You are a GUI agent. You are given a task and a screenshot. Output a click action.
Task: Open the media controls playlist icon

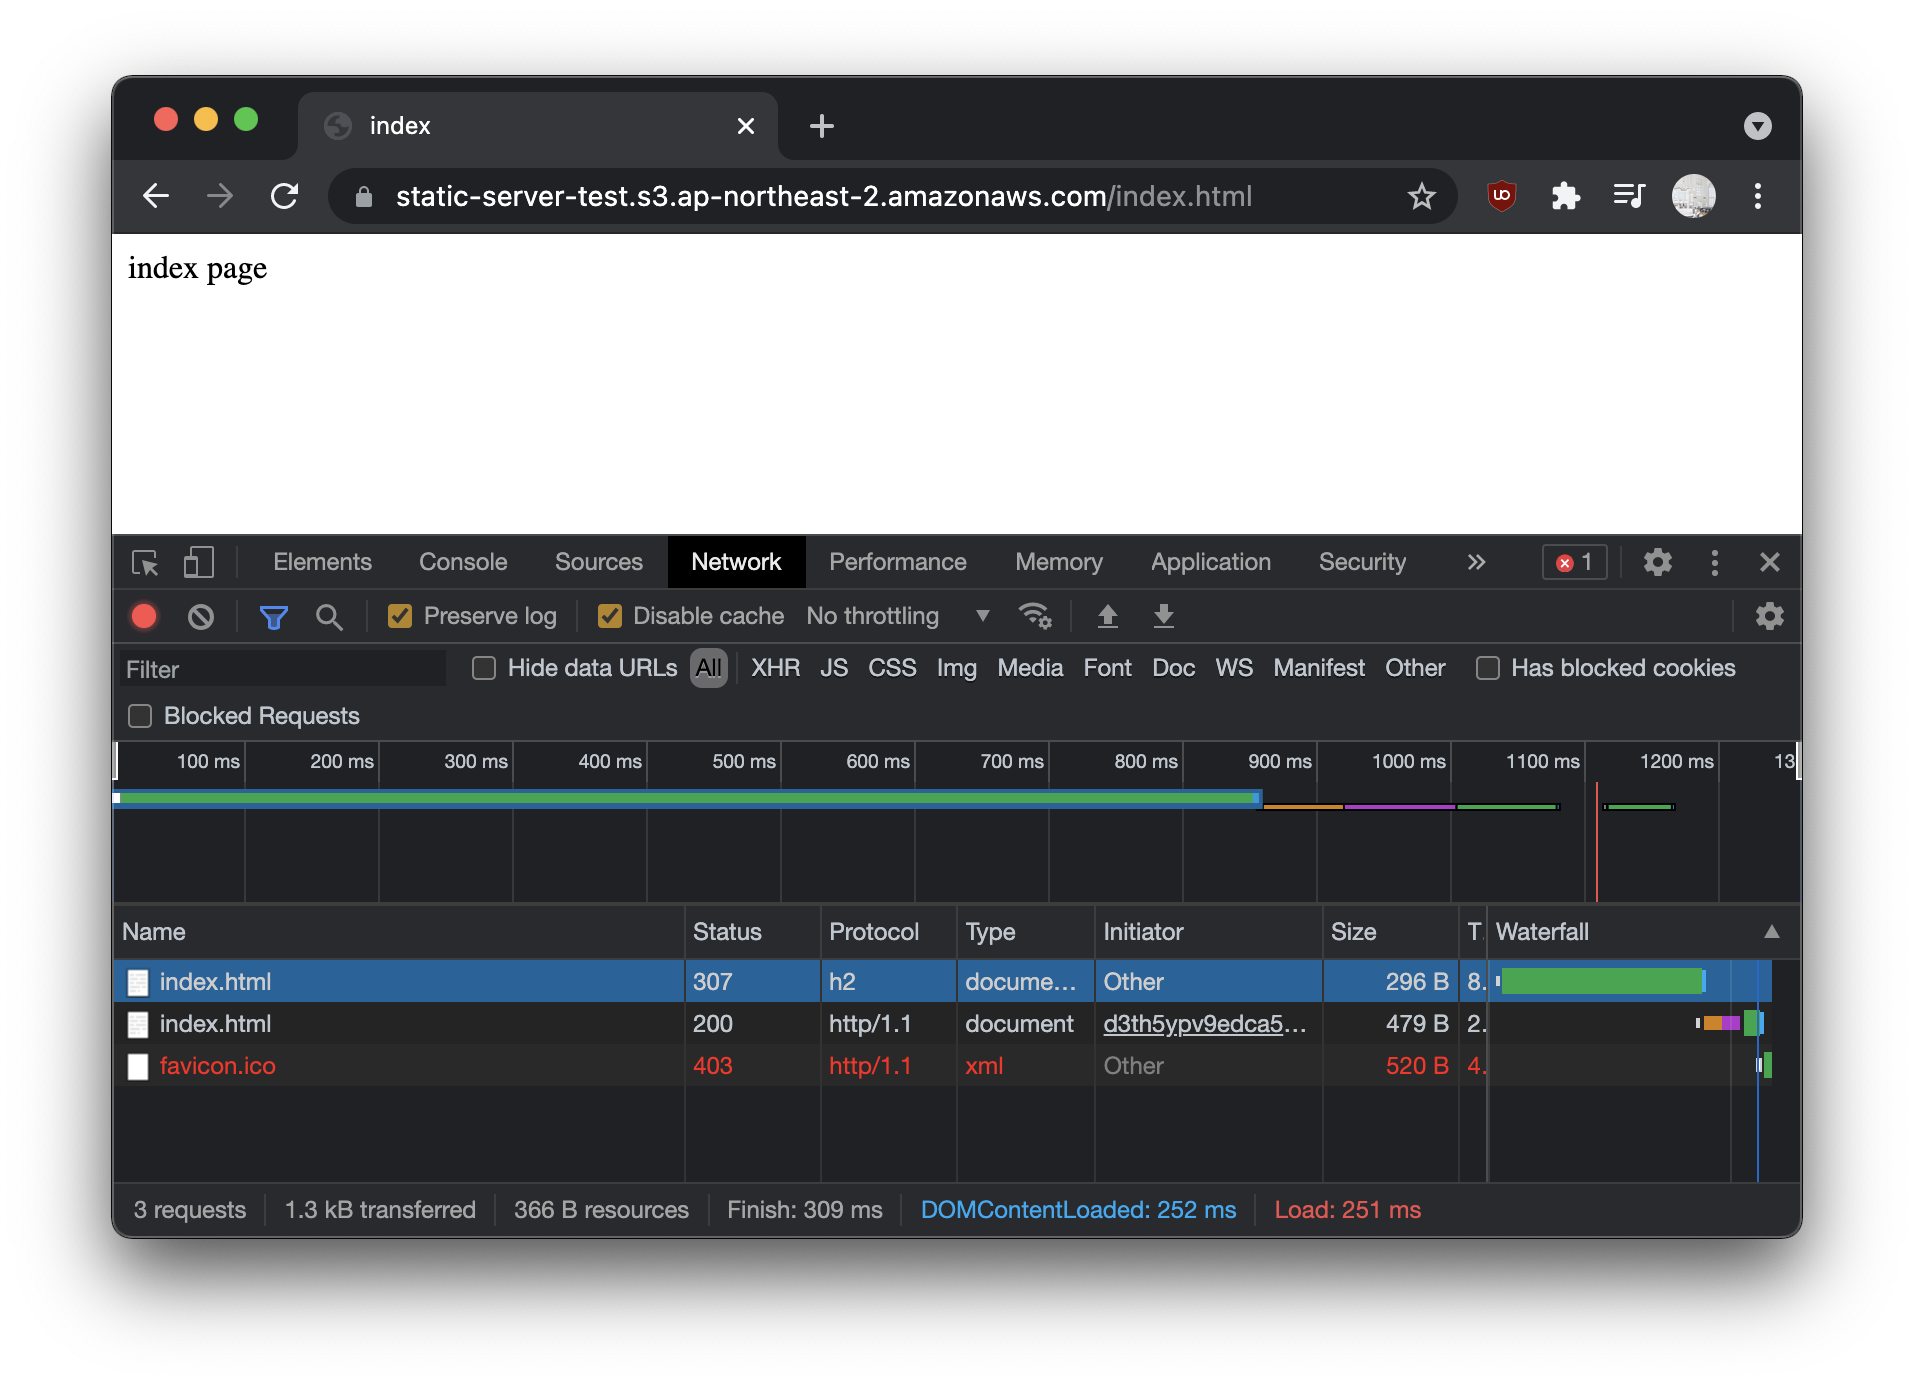pyautogui.click(x=1629, y=196)
